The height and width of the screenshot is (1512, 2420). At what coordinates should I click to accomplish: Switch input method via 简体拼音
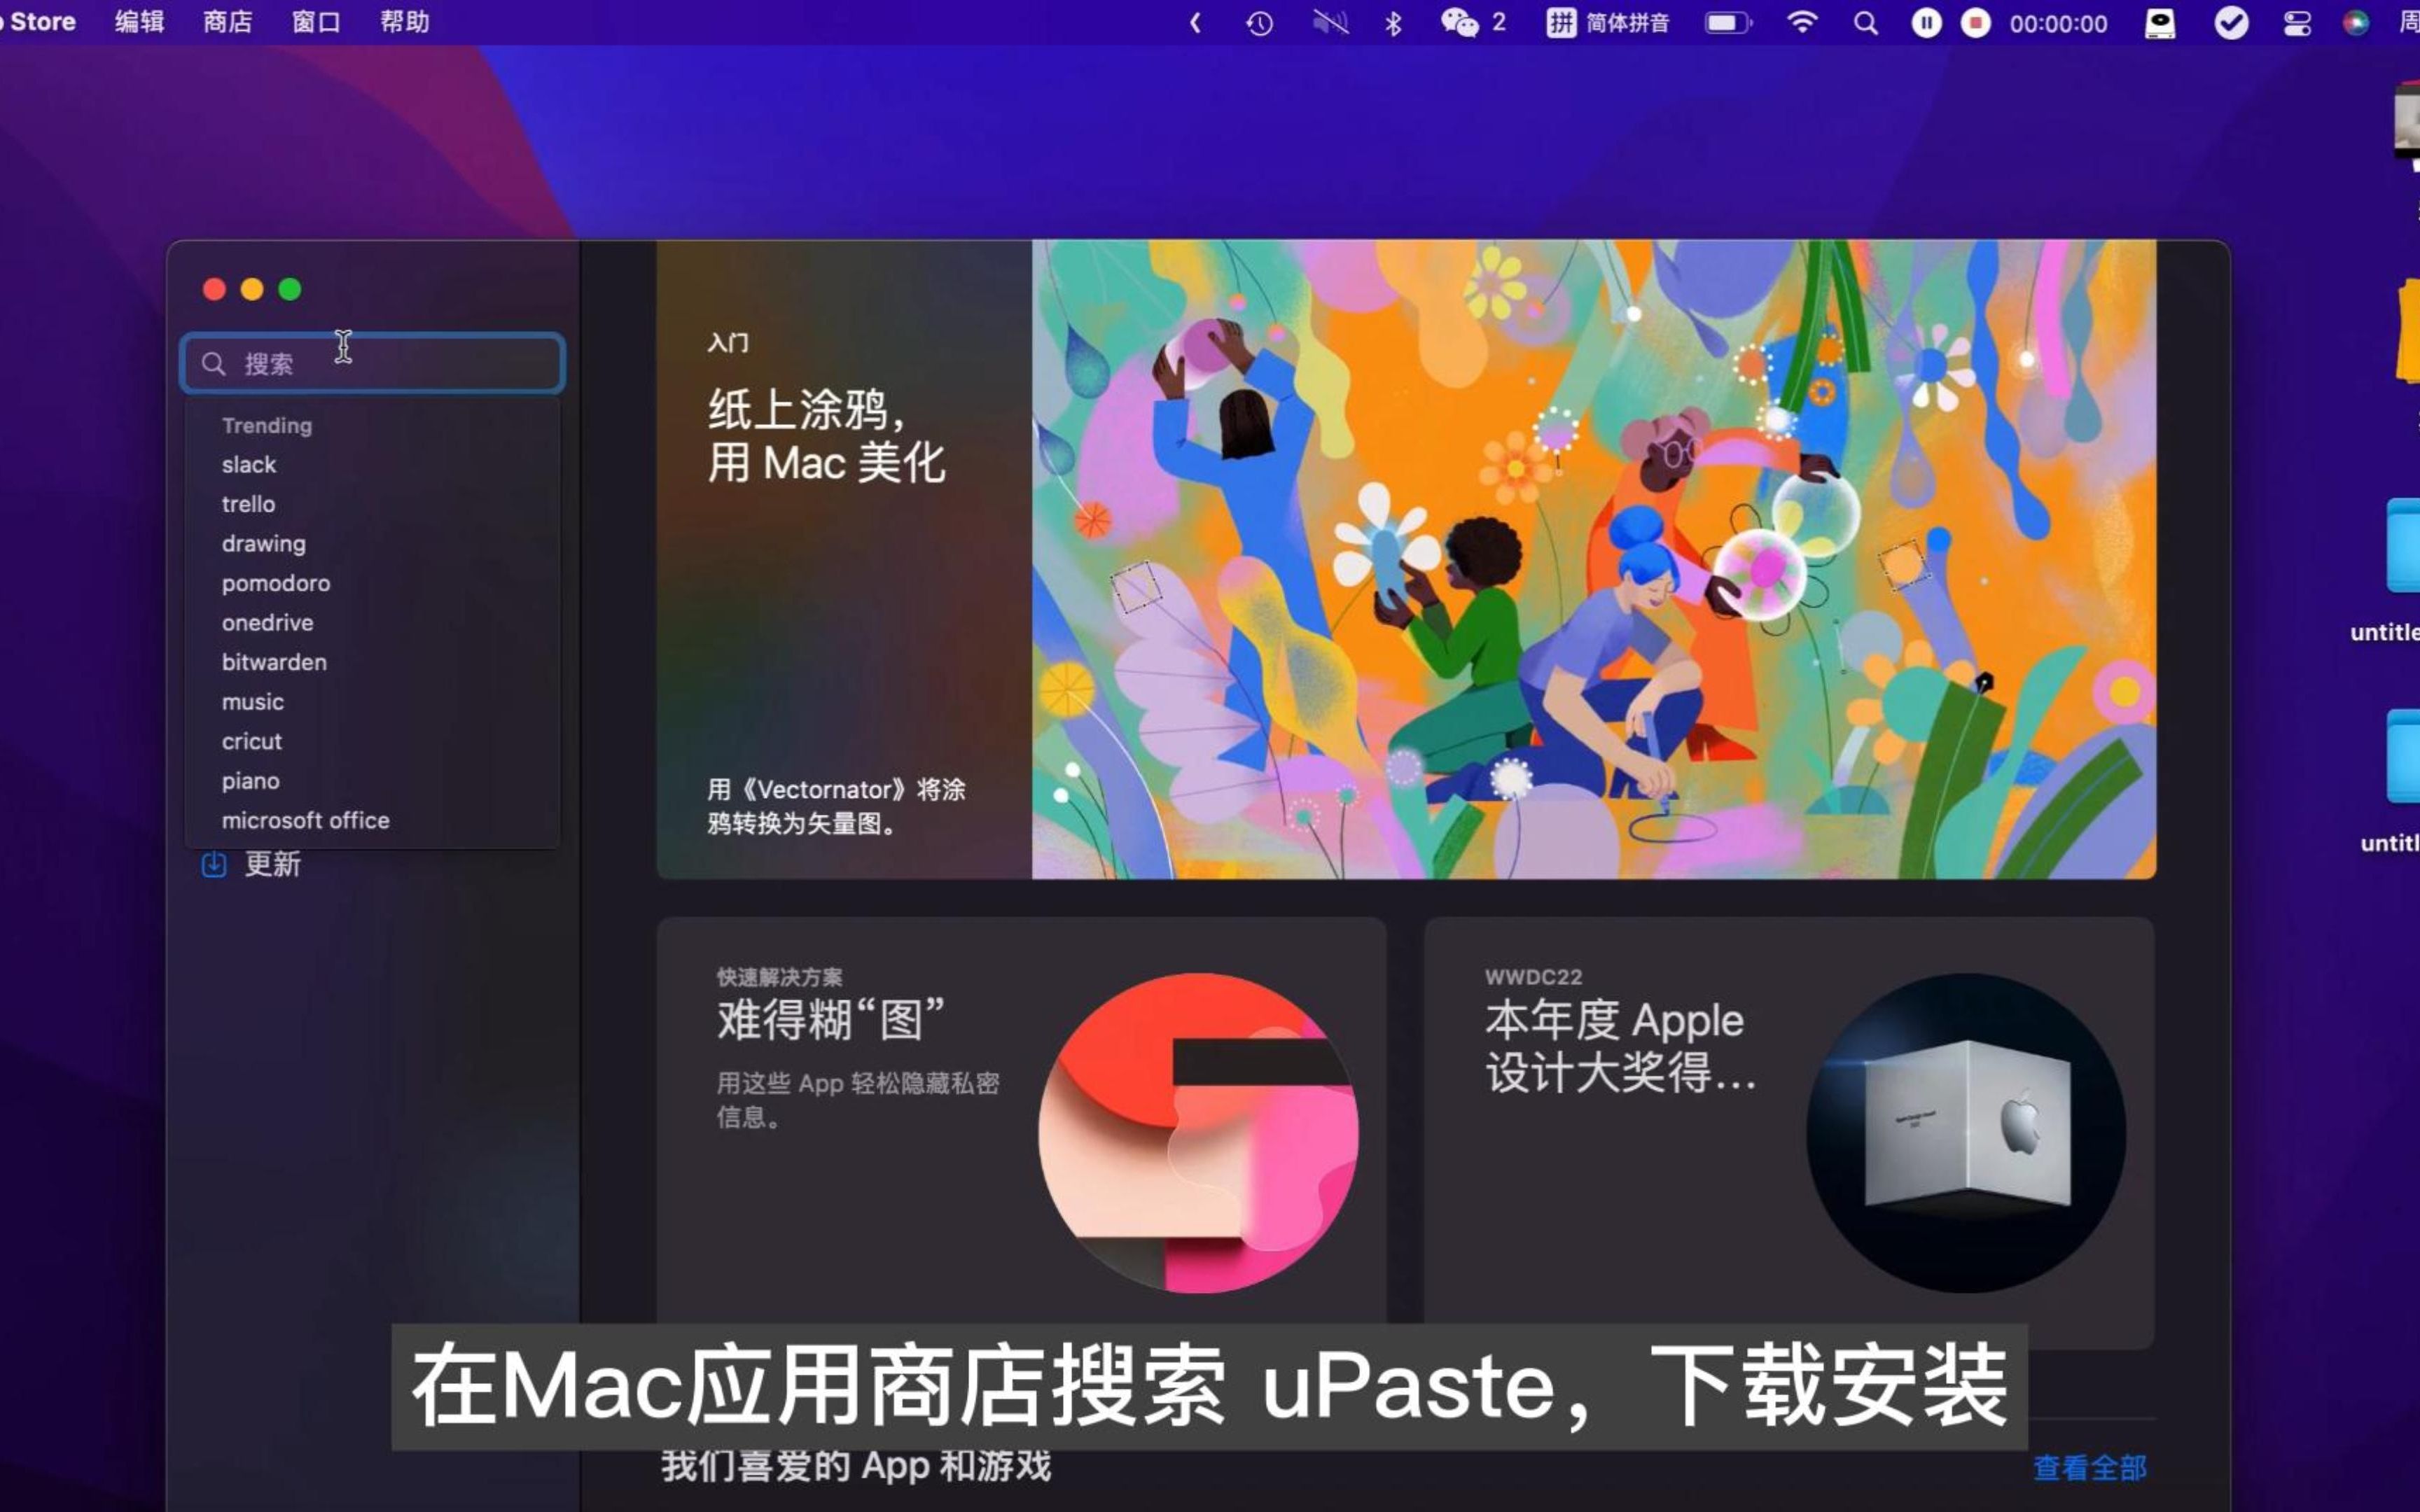tap(1608, 23)
